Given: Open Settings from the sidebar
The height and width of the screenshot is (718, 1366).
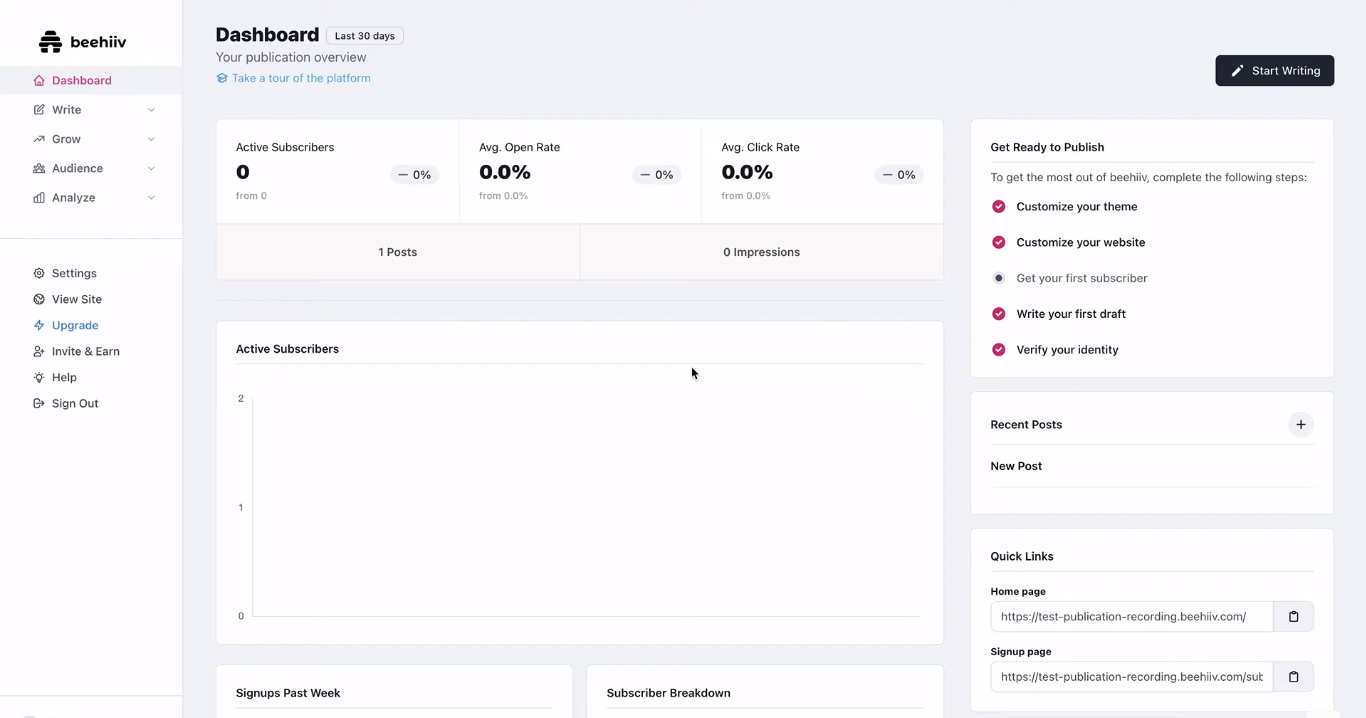Looking at the screenshot, I should 74,273.
